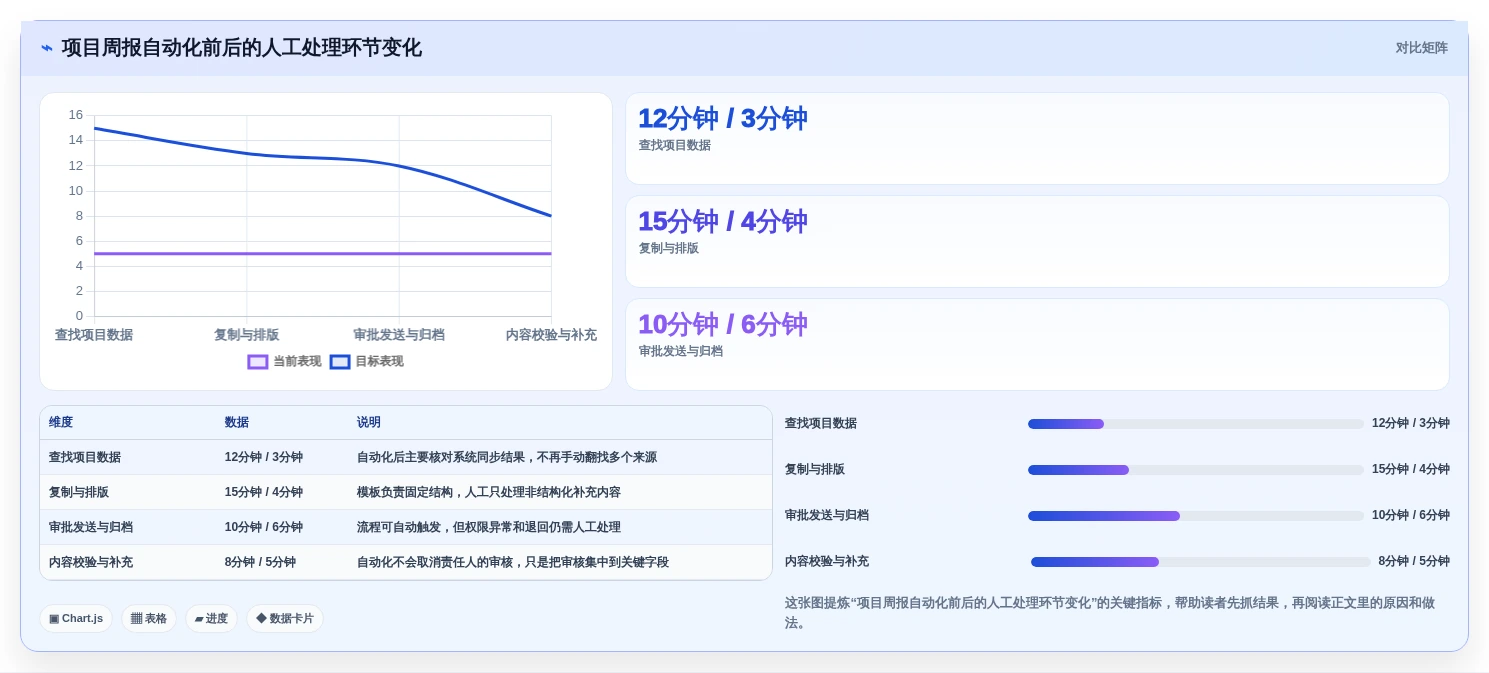Click description 流程可自动触发，但权限异常和退回仍需人工处理
This screenshot has height=673, width=1489.
tap(489, 528)
